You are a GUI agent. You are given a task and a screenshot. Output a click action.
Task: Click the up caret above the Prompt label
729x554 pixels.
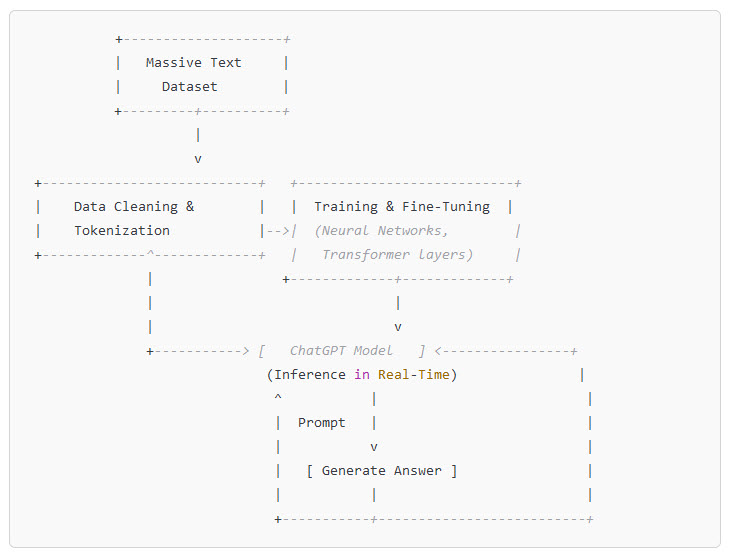[x=278, y=398]
